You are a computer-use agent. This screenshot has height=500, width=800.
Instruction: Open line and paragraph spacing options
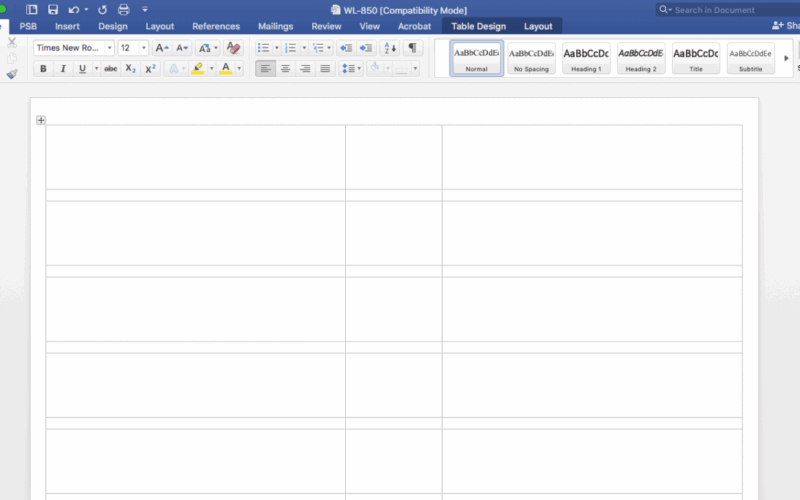tap(351, 68)
